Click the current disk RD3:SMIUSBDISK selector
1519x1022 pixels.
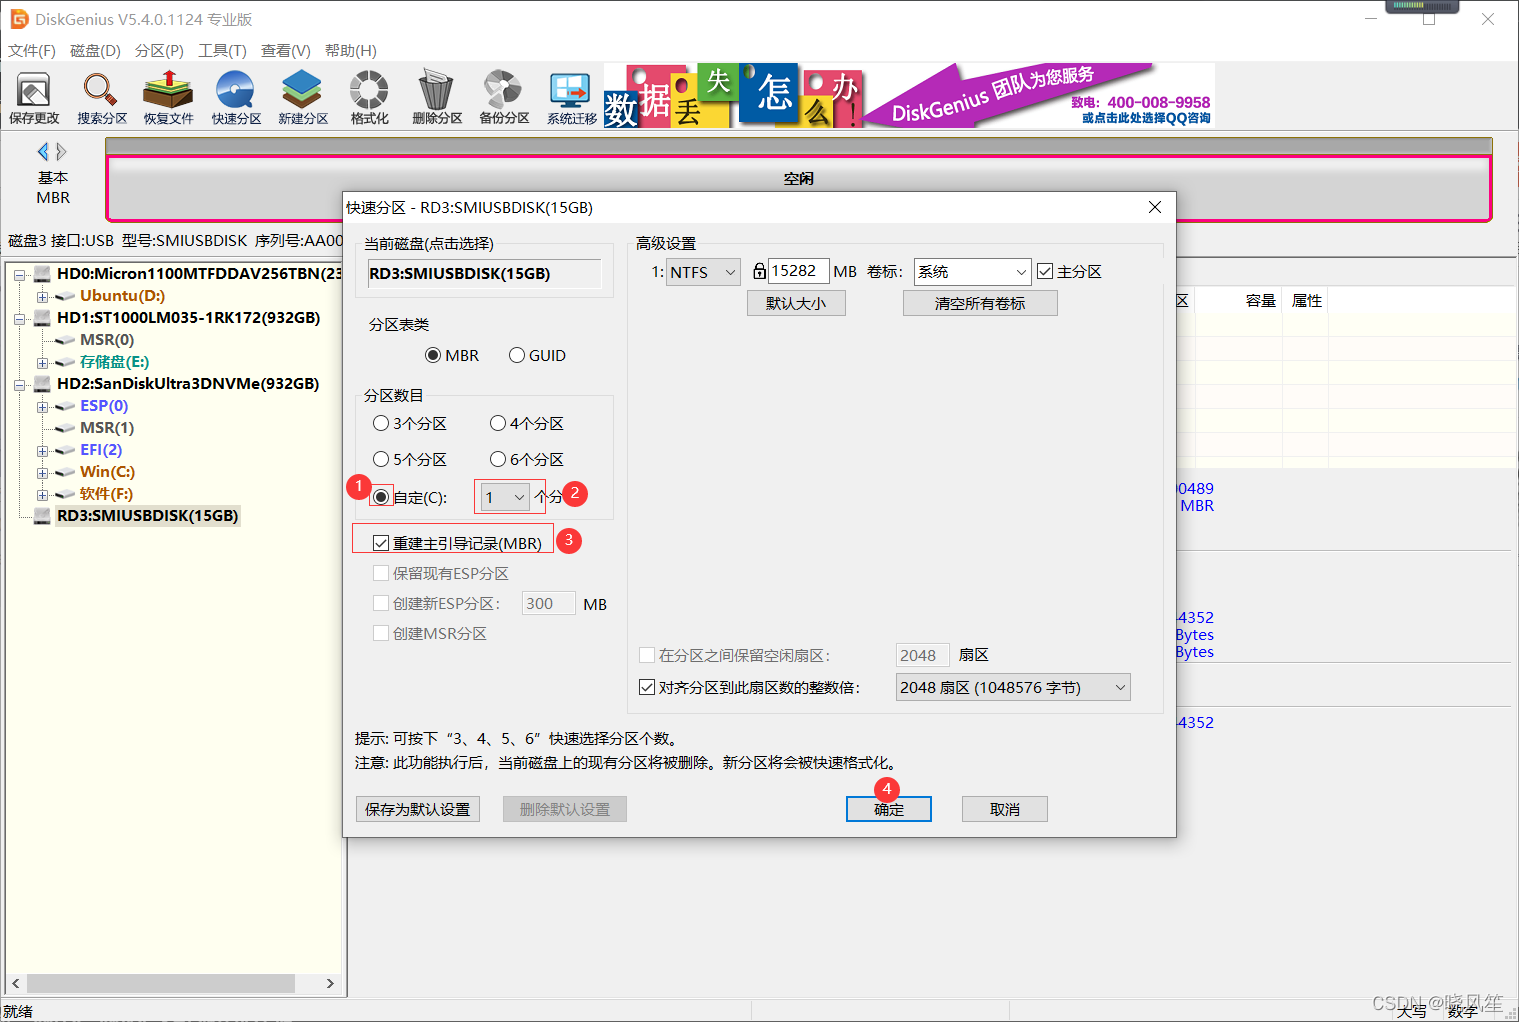click(x=485, y=274)
